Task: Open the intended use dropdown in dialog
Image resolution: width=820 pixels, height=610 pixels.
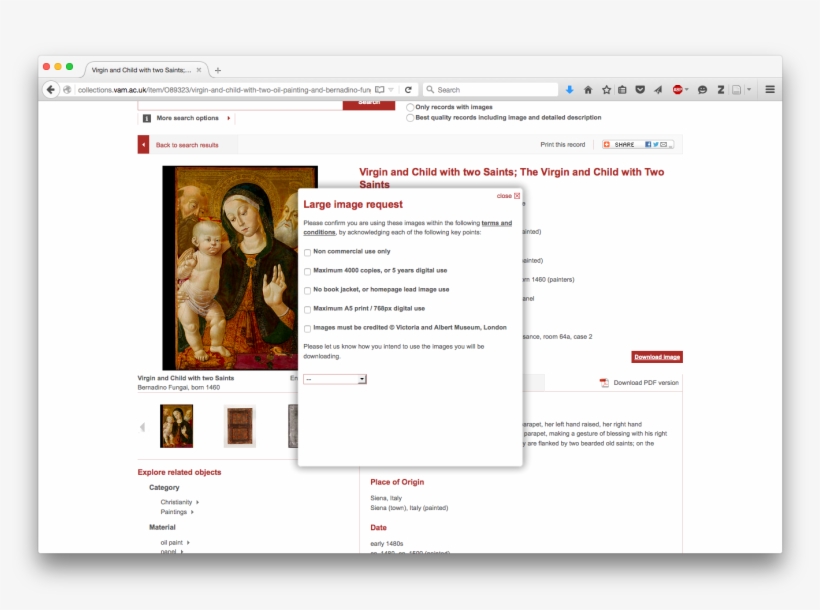Action: (x=335, y=379)
